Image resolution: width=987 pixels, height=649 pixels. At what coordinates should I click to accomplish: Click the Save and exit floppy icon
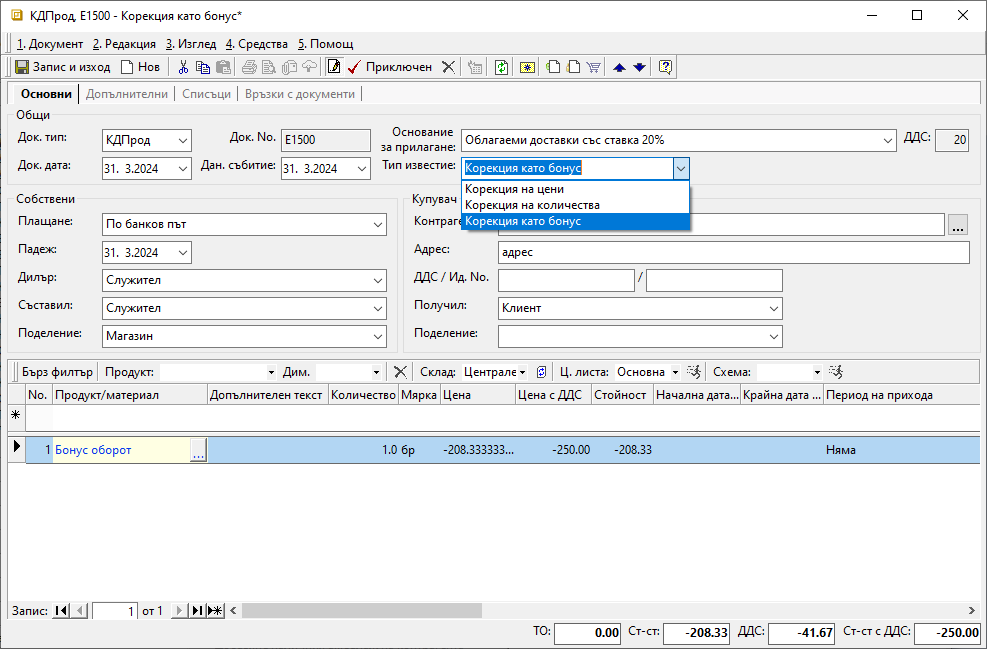(22, 67)
